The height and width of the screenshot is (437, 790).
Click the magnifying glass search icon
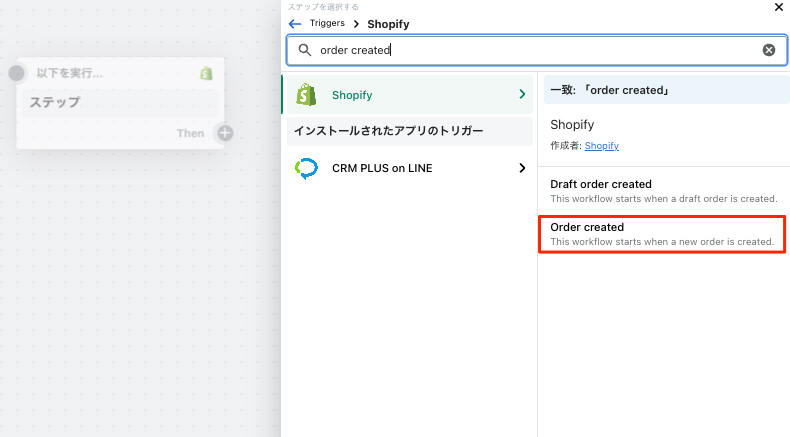pyautogui.click(x=305, y=50)
